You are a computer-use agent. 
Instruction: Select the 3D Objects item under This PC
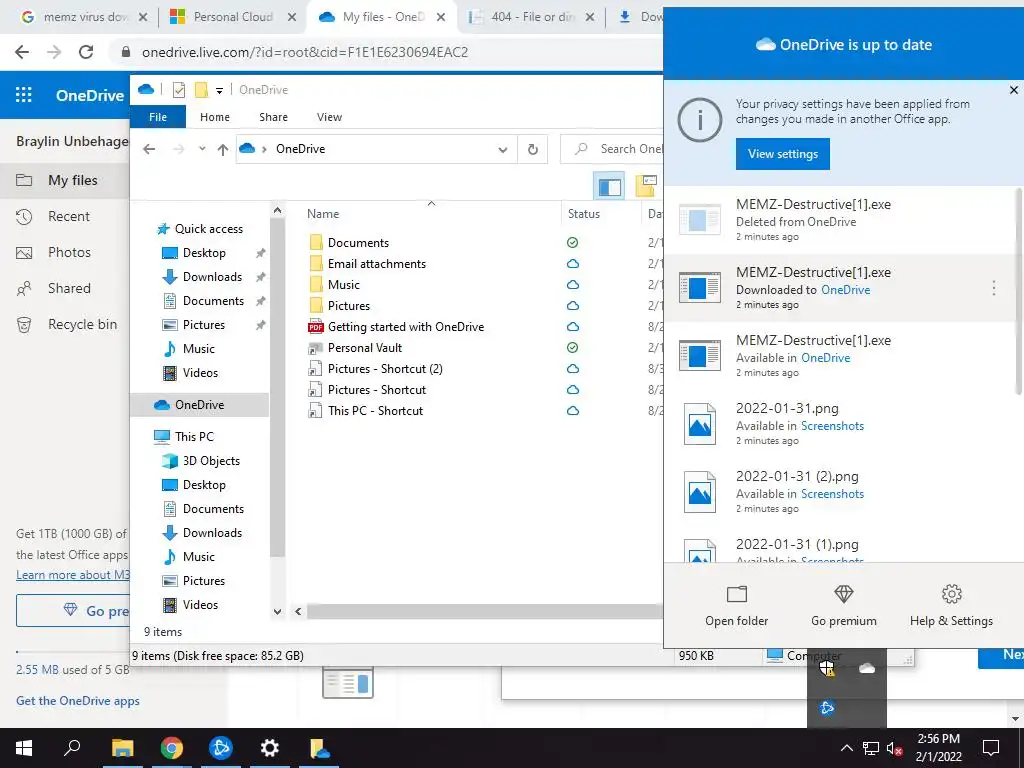(211, 460)
